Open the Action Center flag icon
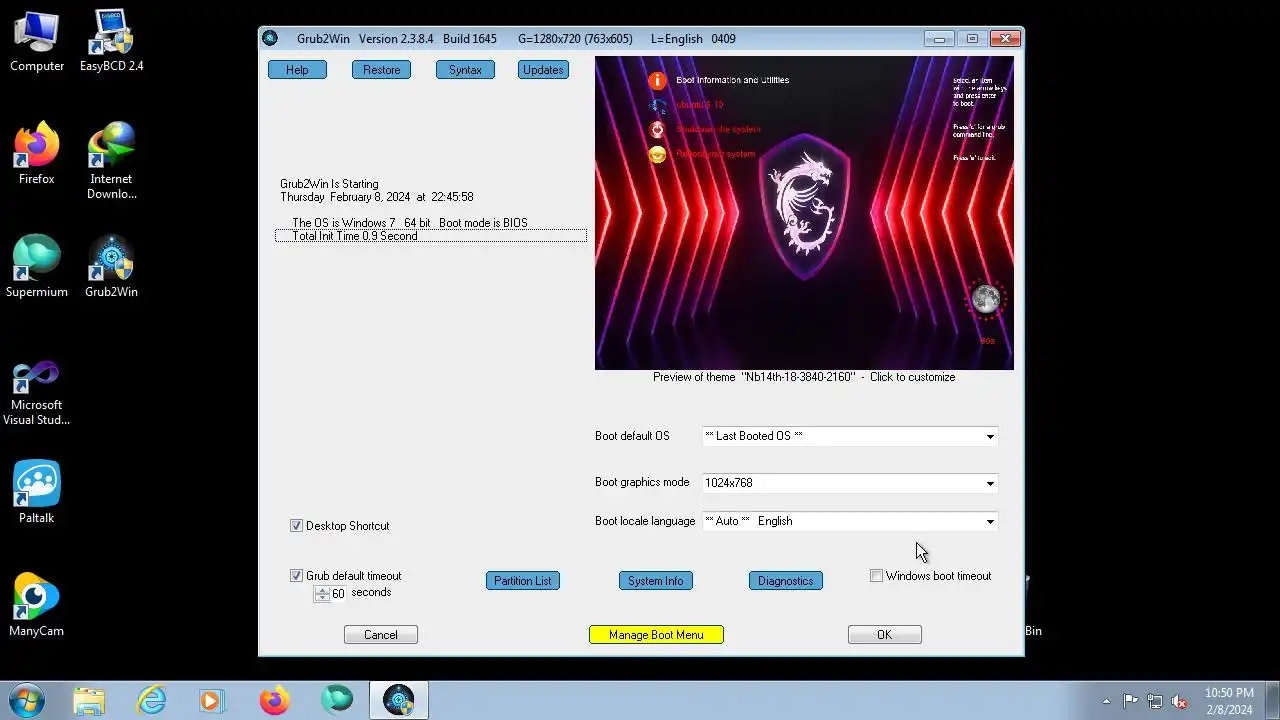The width and height of the screenshot is (1280, 720). click(x=1130, y=701)
